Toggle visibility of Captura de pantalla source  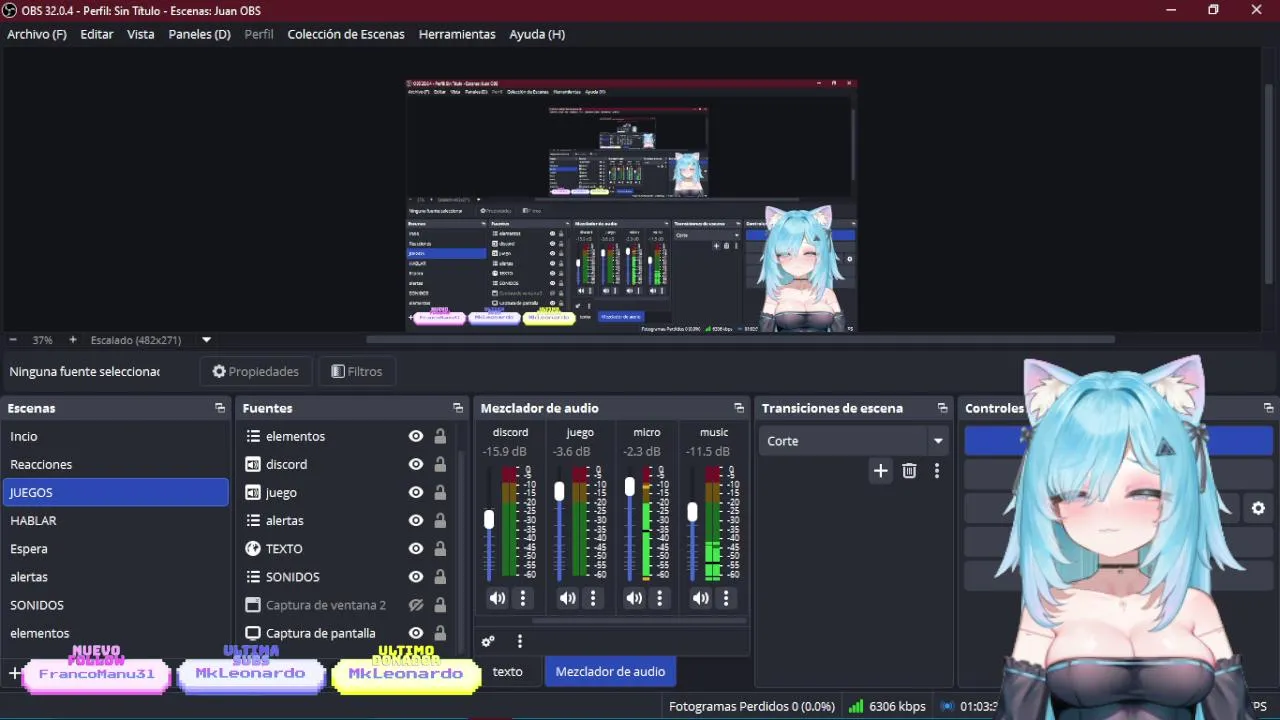pos(416,633)
